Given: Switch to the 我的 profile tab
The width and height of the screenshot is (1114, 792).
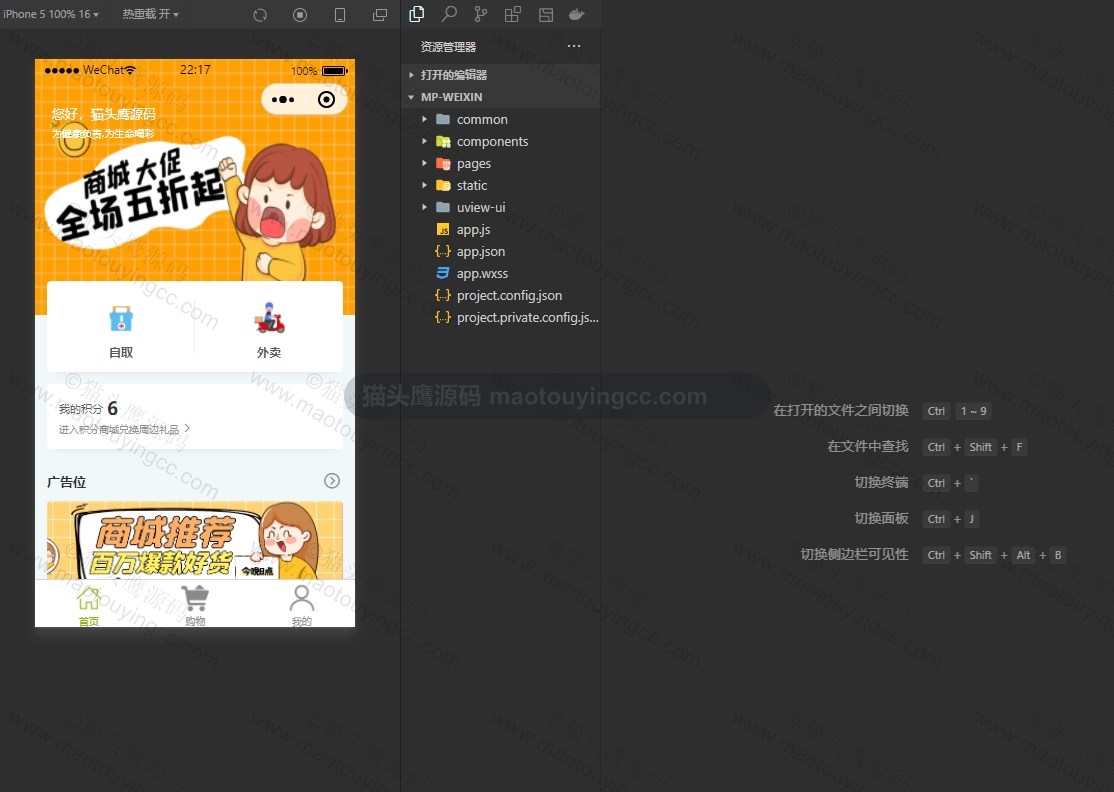Looking at the screenshot, I should (x=301, y=604).
